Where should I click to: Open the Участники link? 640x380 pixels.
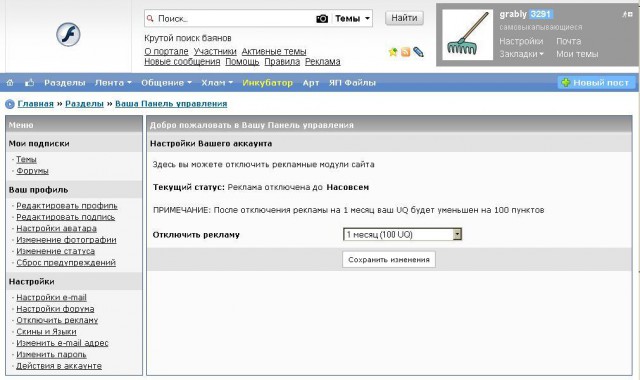(x=215, y=52)
